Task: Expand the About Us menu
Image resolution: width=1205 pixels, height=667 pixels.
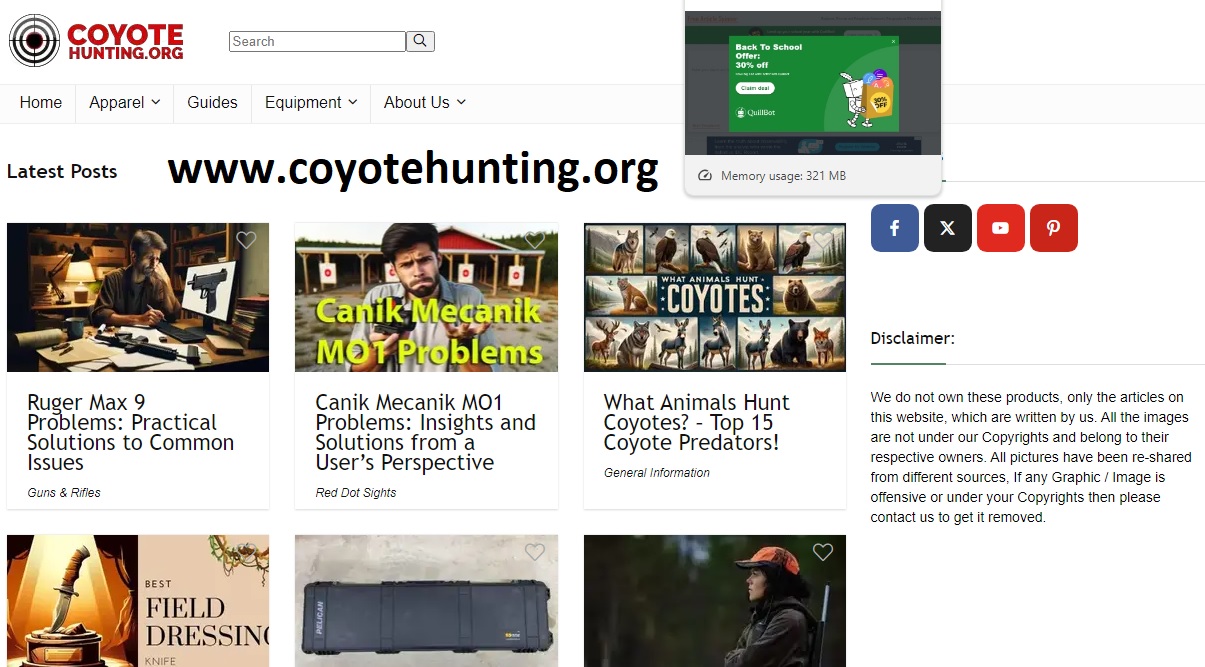Action: [424, 102]
